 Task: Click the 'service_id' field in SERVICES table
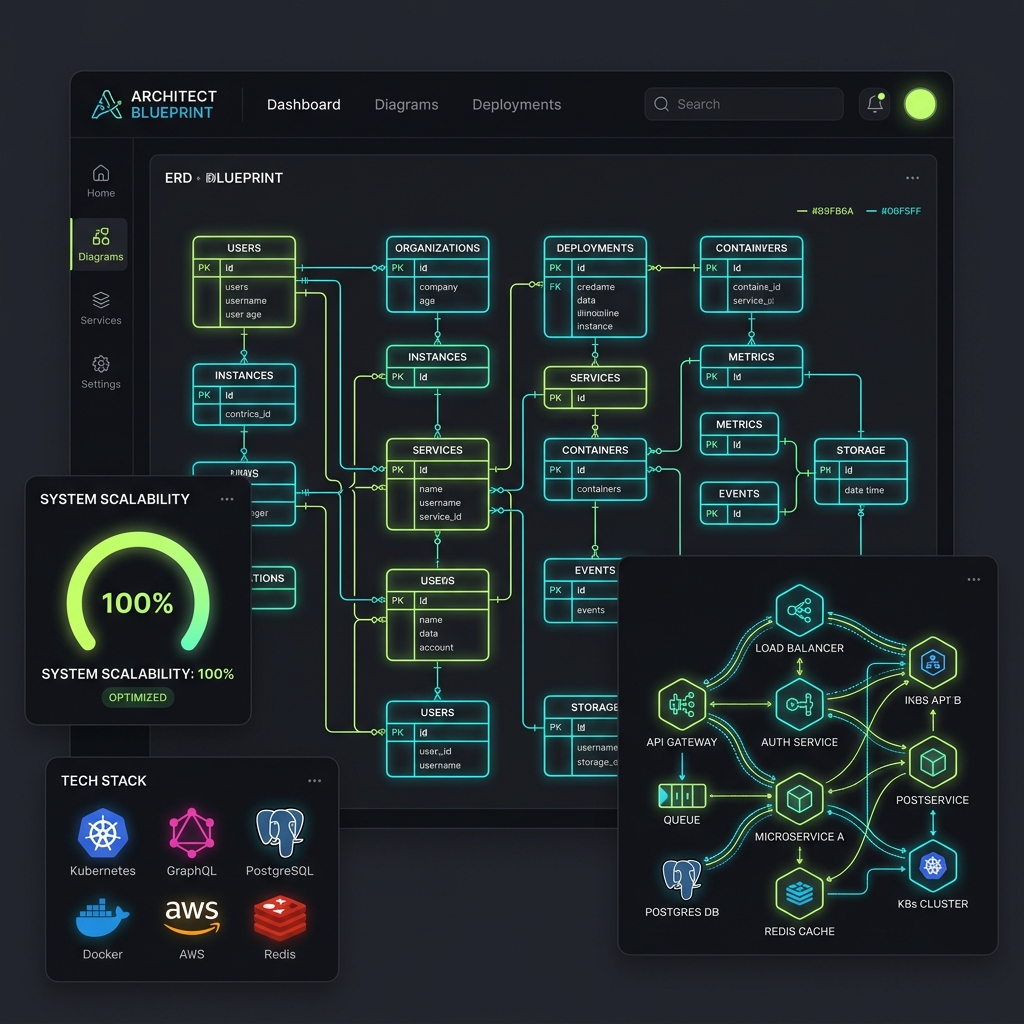pyautogui.click(x=440, y=517)
